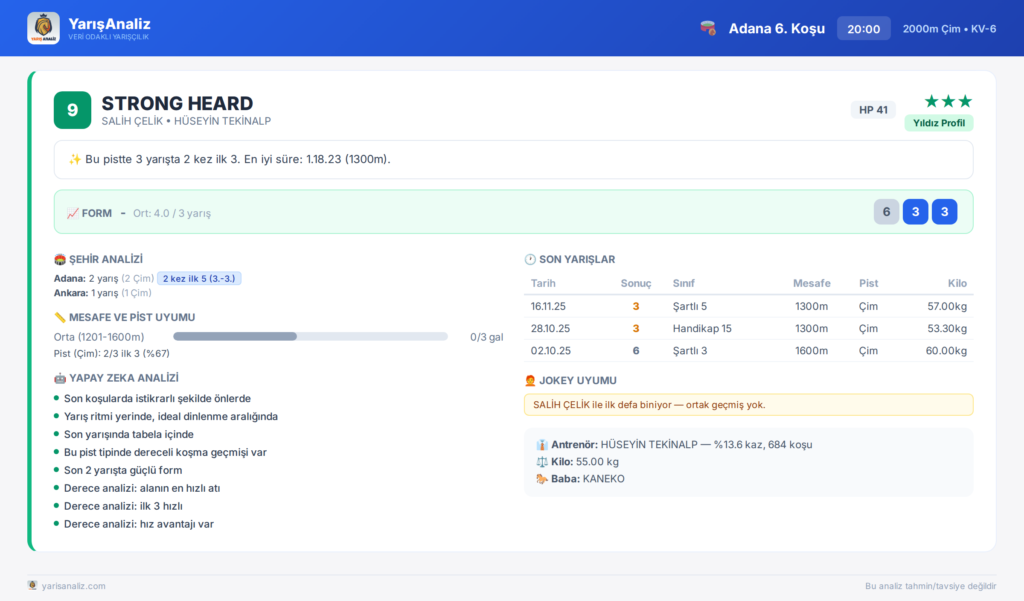This screenshot has height=601, width=1024.
Task: Click the robot icon beside YAPAY ZEKA ANALİZİ
Action: 60,378
